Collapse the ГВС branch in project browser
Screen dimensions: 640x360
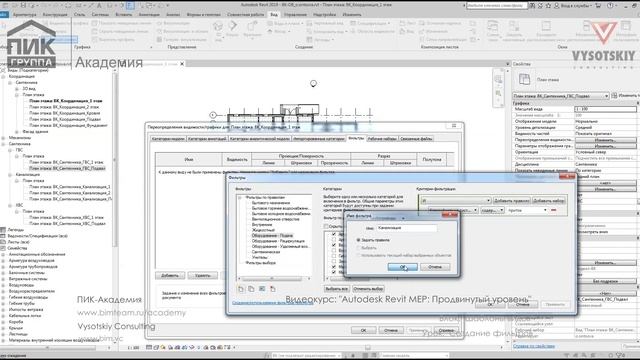click(x=10, y=150)
